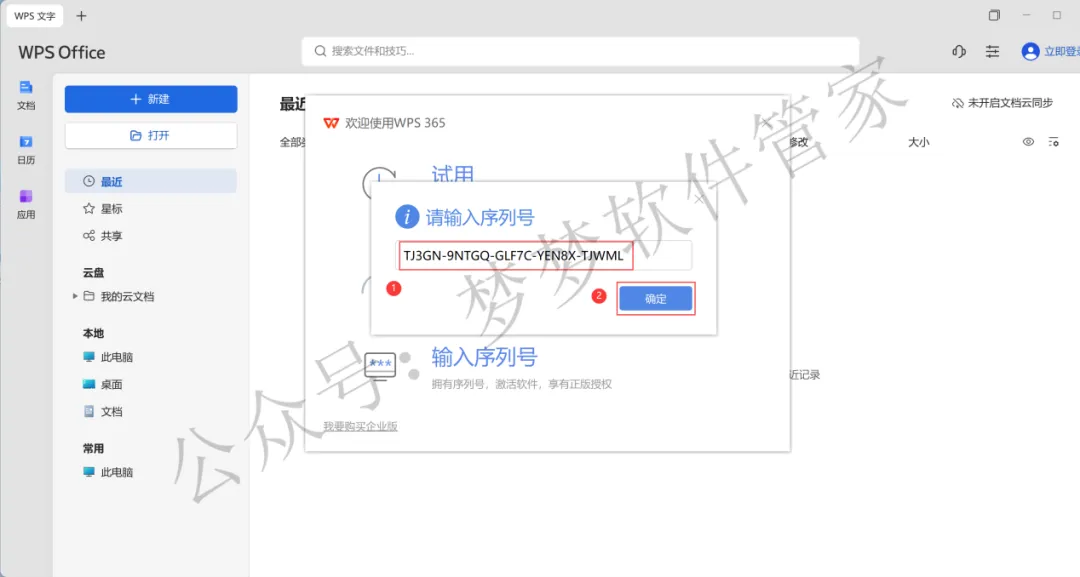The image size is (1080, 577).
Task: Open the 文档 section in left rail
Action: pos(26,95)
